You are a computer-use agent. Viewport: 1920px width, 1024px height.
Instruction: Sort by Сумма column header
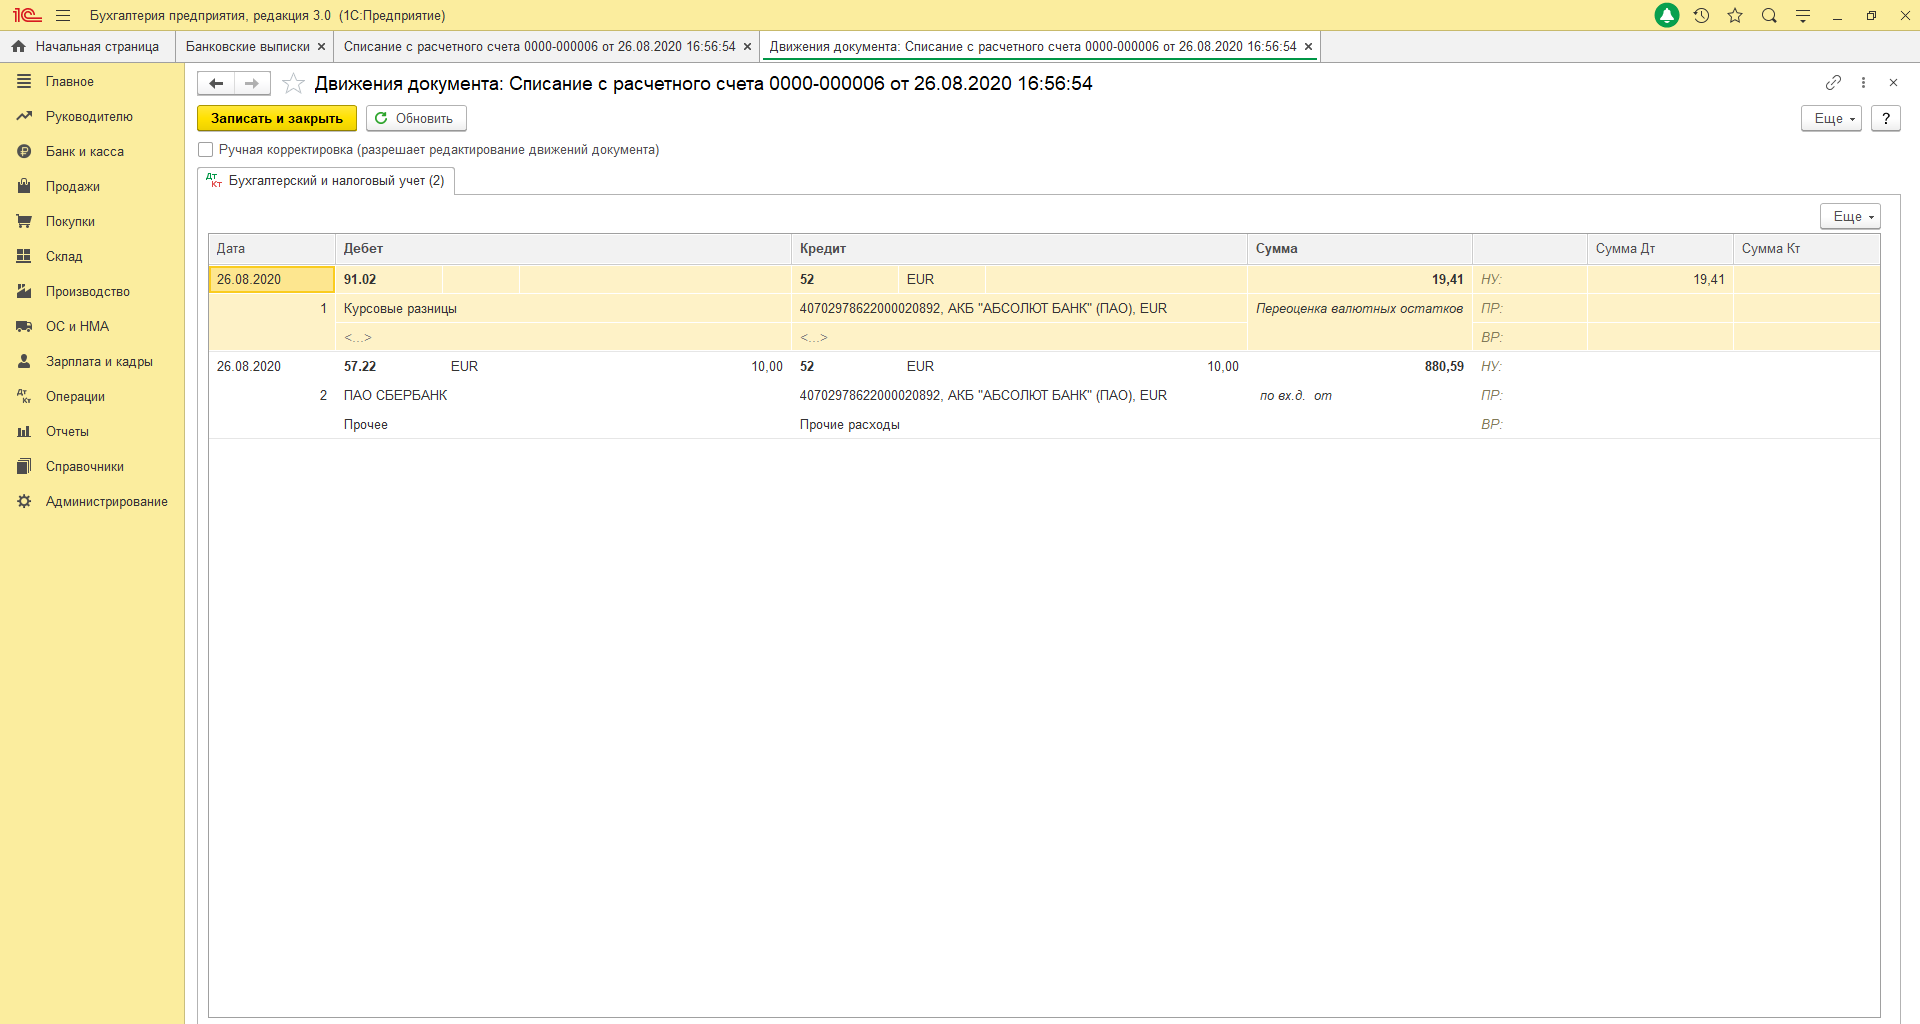click(x=1276, y=249)
